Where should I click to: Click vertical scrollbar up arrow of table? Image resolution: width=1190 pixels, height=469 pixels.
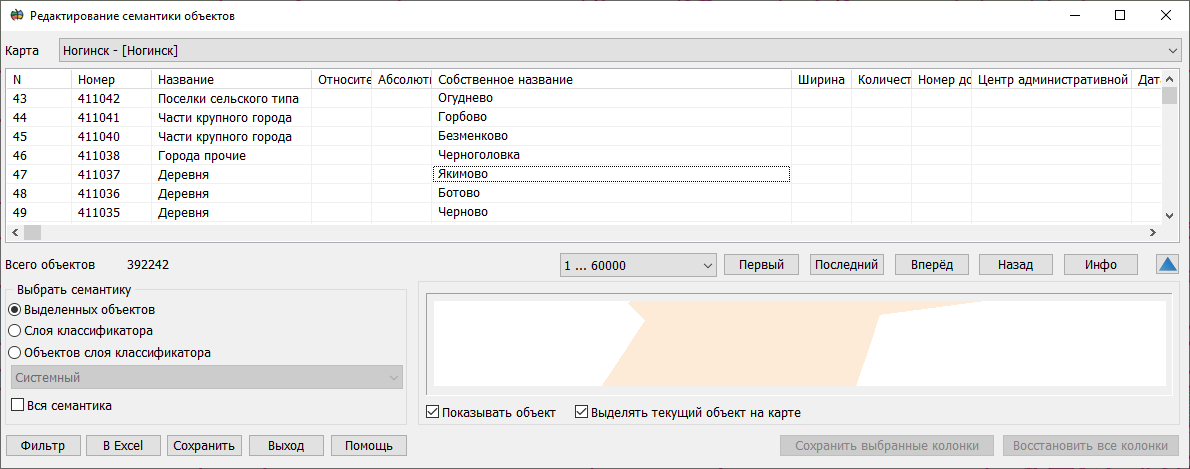pos(1170,79)
